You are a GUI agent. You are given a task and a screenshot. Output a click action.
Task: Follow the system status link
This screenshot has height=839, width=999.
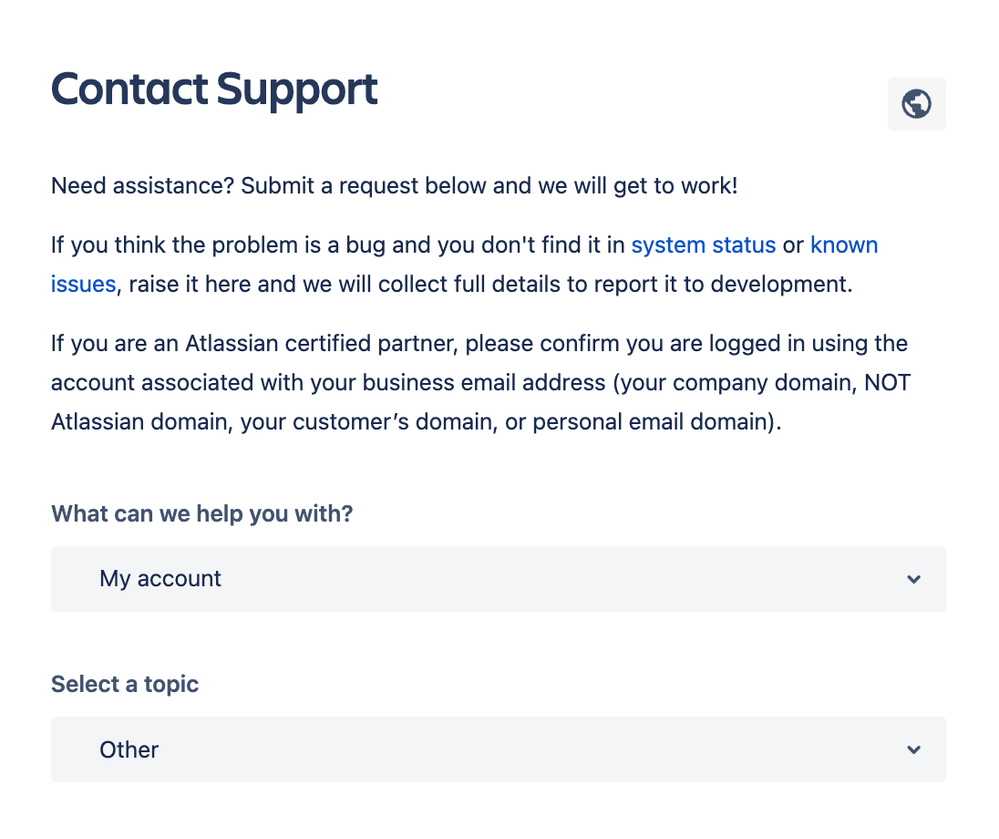pyautogui.click(x=703, y=245)
